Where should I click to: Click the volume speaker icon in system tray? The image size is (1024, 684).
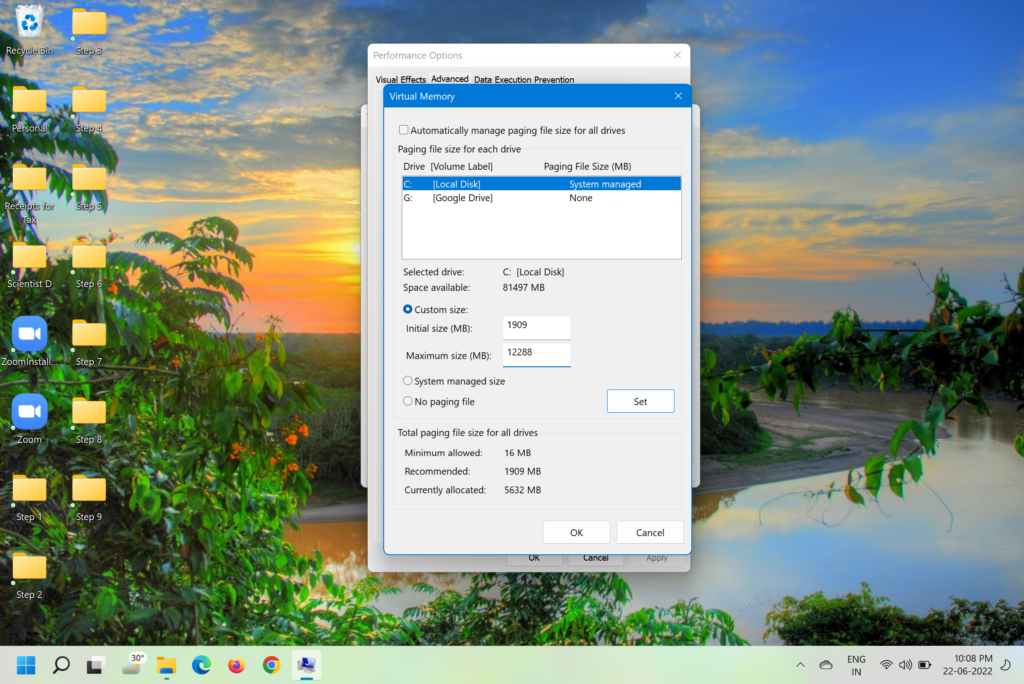click(x=905, y=665)
